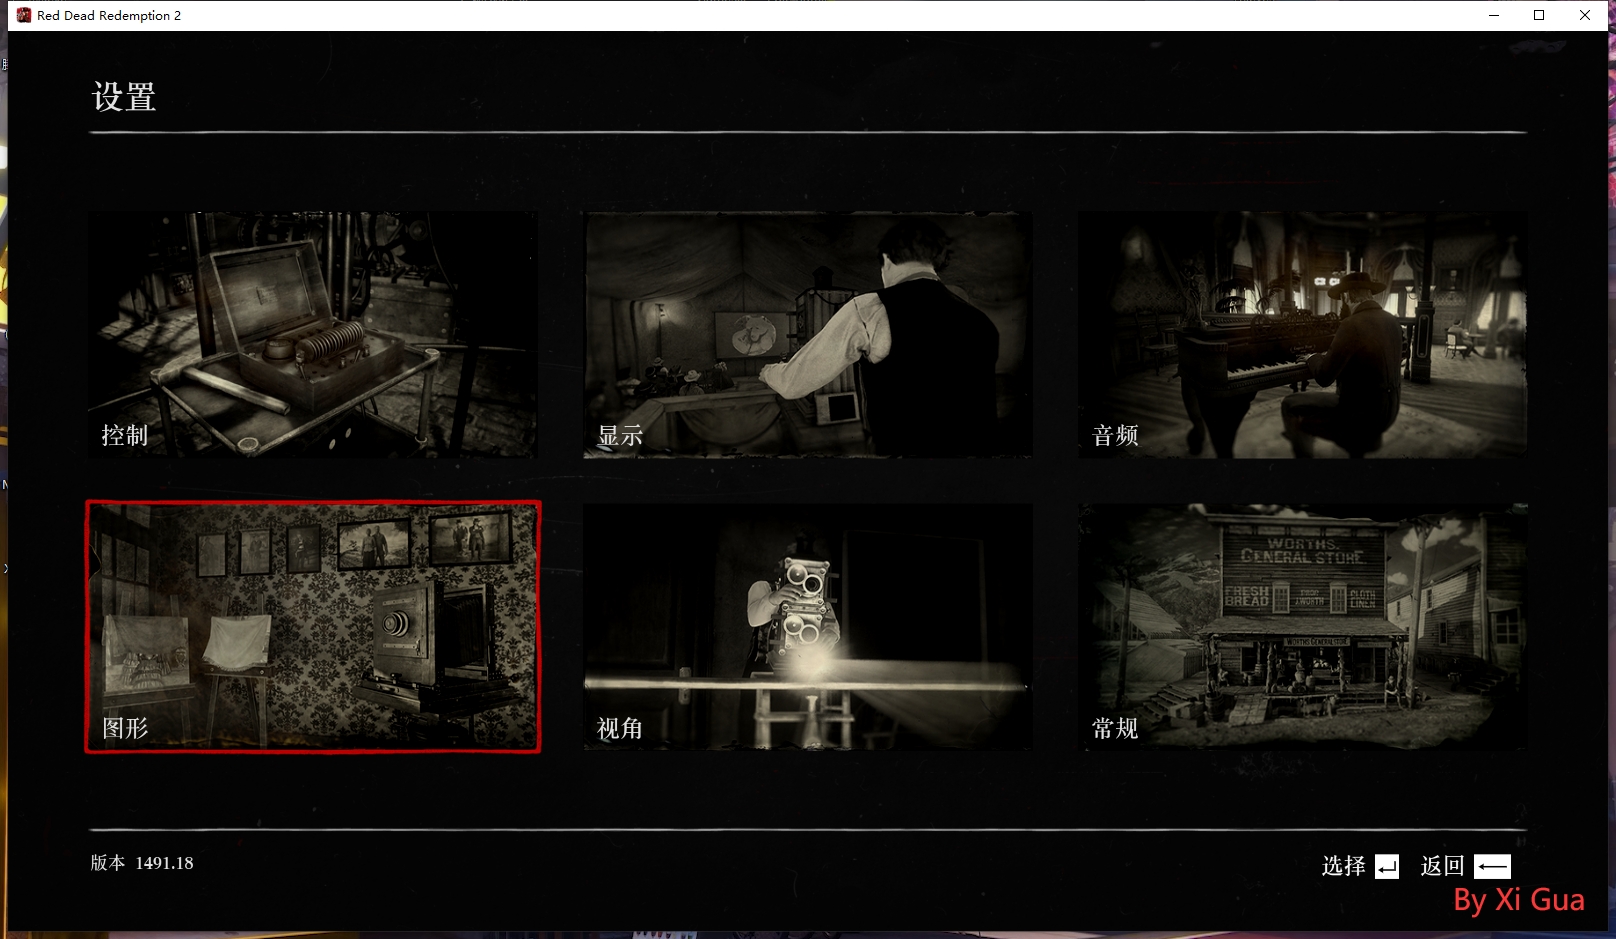Click the 'By Xi Gua' red watermark
The width and height of the screenshot is (1616, 939).
pos(1518,900)
